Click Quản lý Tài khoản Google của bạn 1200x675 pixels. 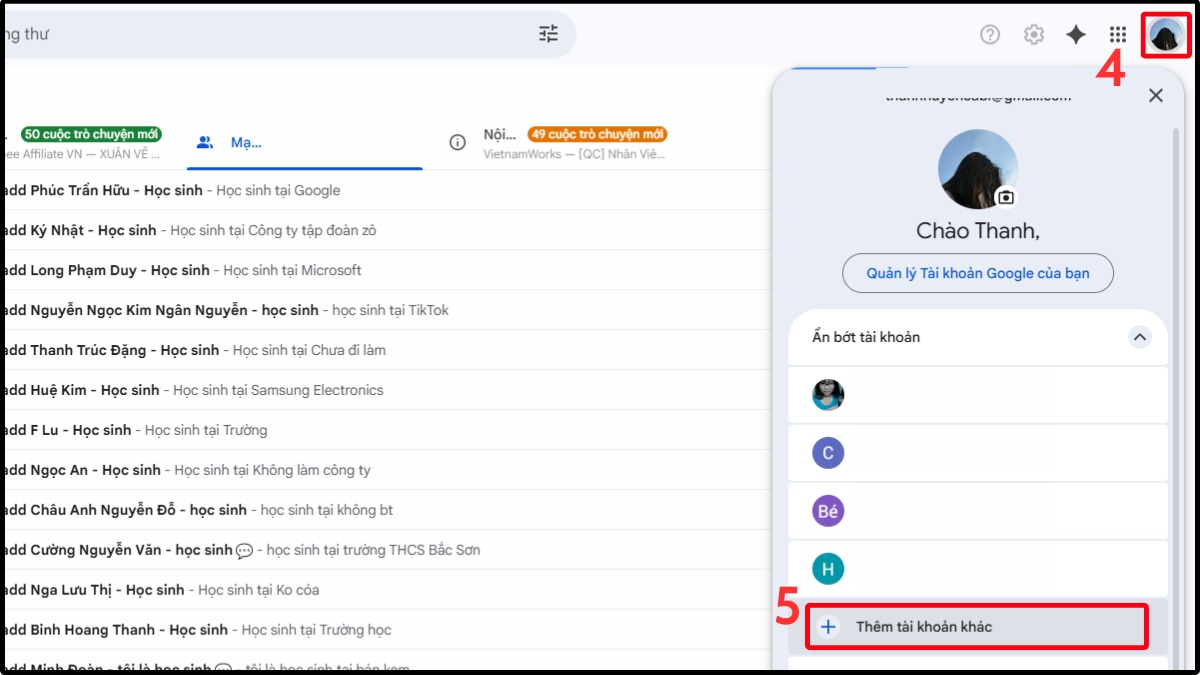(977, 273)
